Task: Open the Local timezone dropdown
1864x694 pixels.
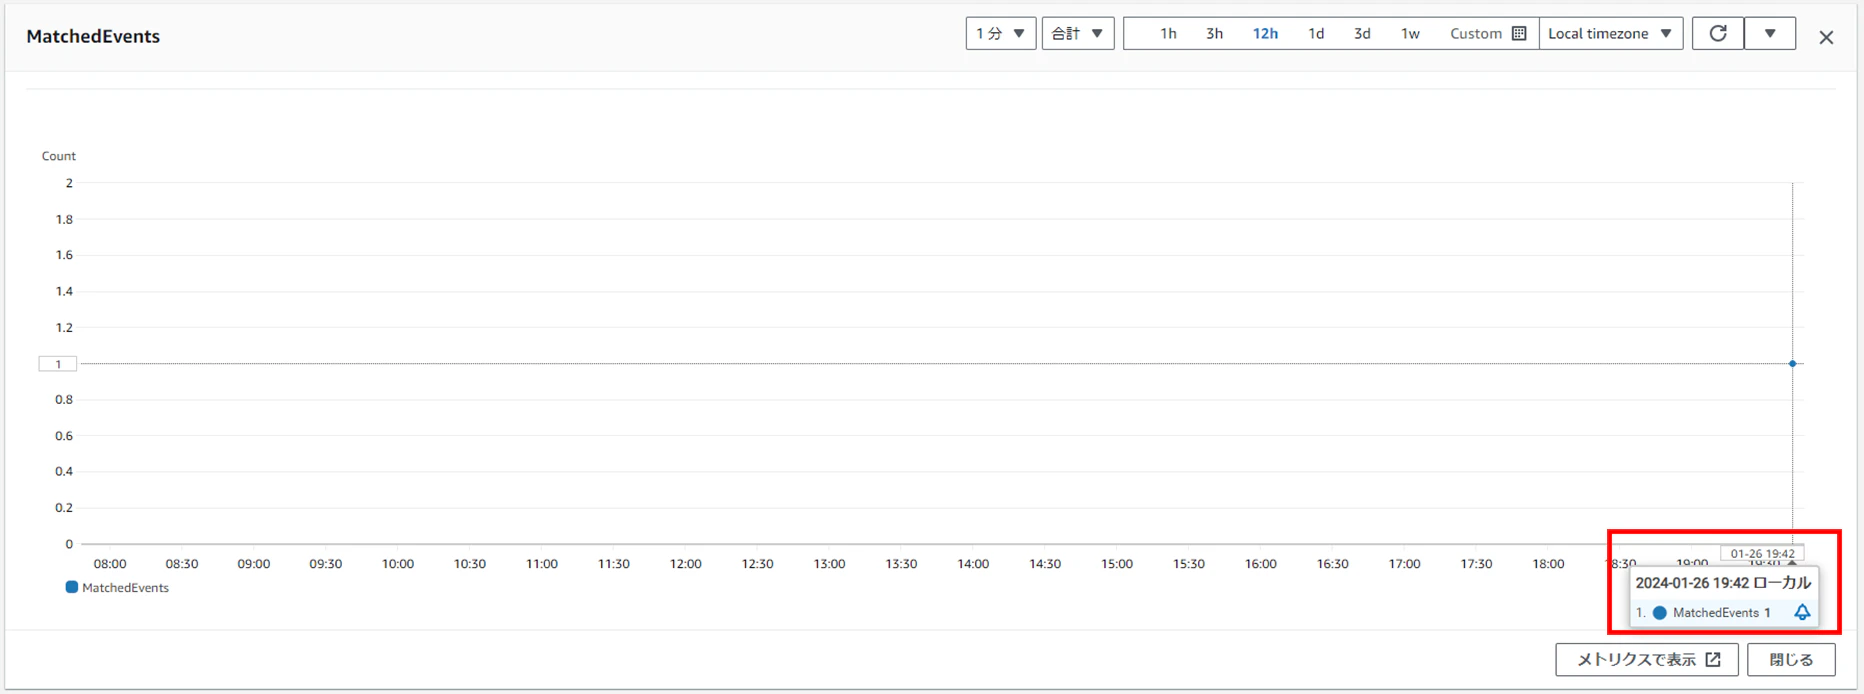Action: [1611, 33]
